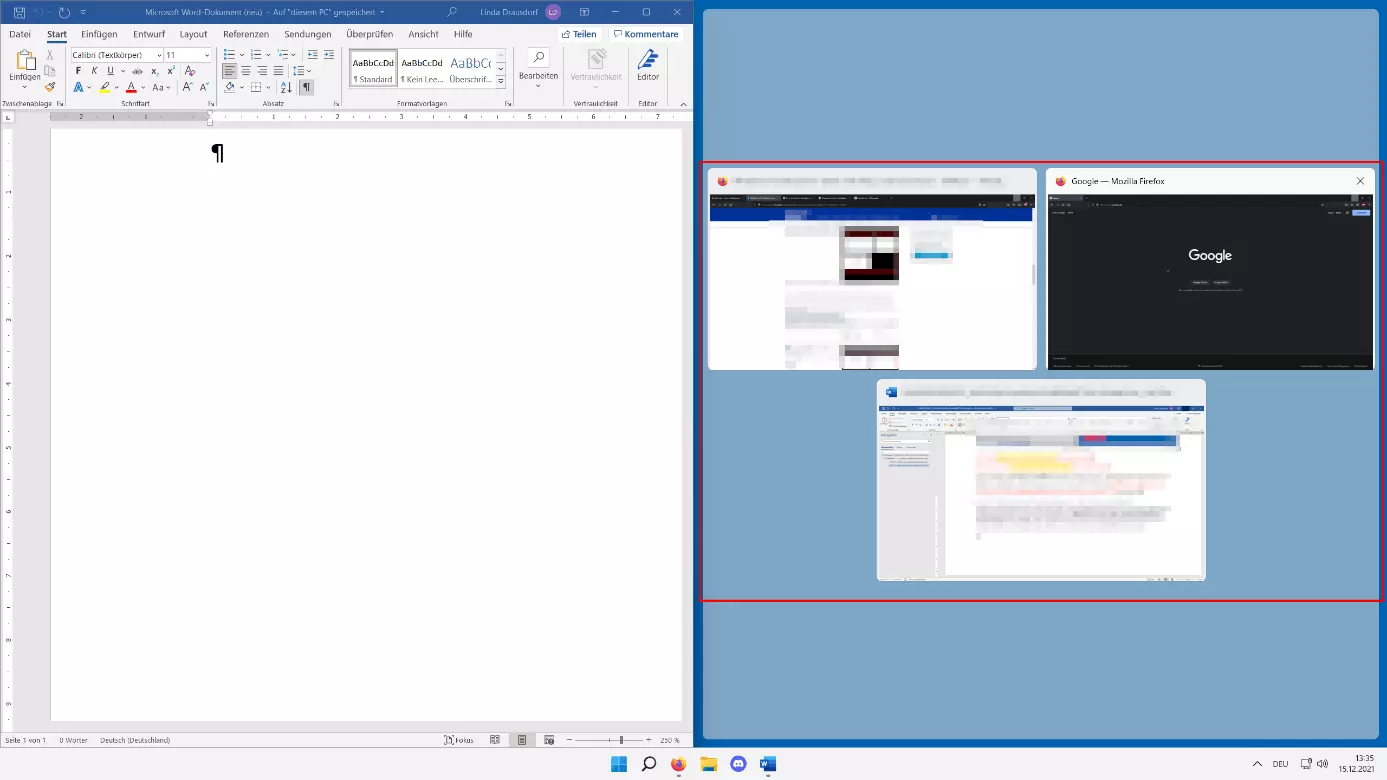Click the zoom slider handle
1387x780 pixels.
(x=621, y=740)
